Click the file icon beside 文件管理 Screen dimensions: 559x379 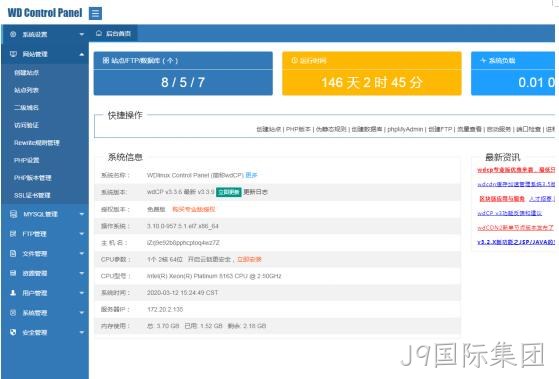pyautogui.click(x=13, y=253)
